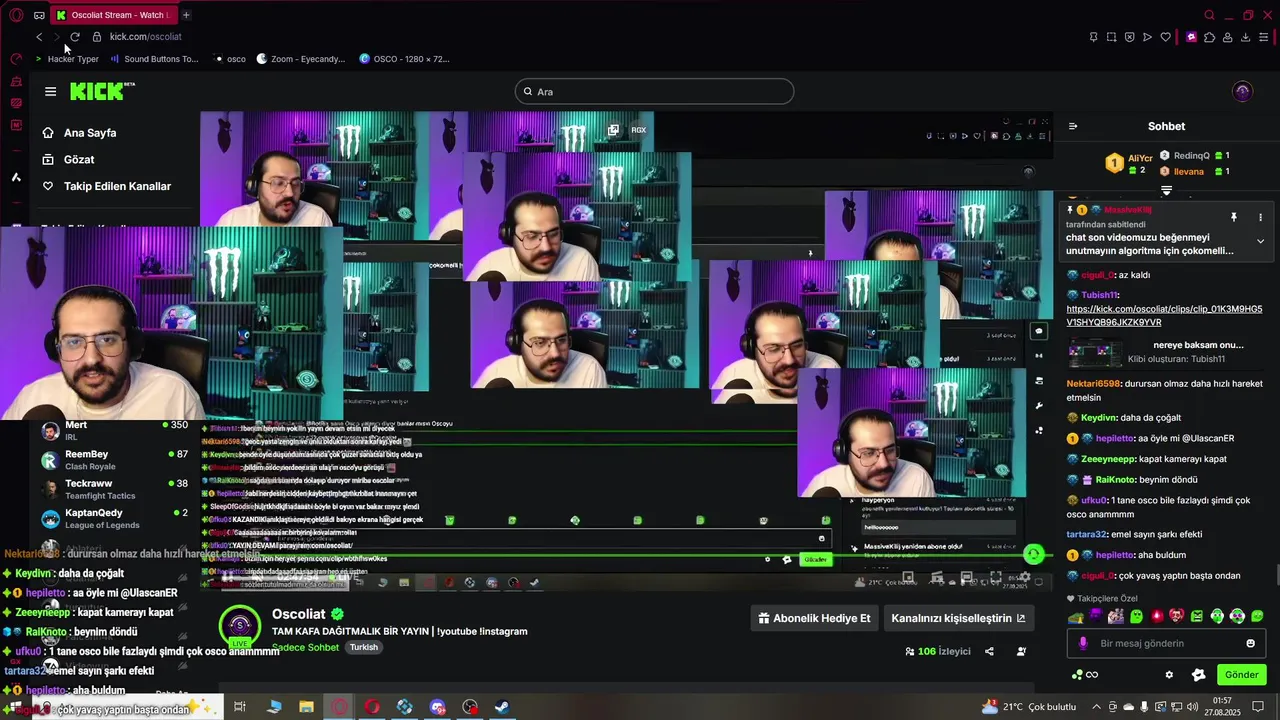Show hidden system tray icons
1280x720 pixels.
[x=1095, y=707]
